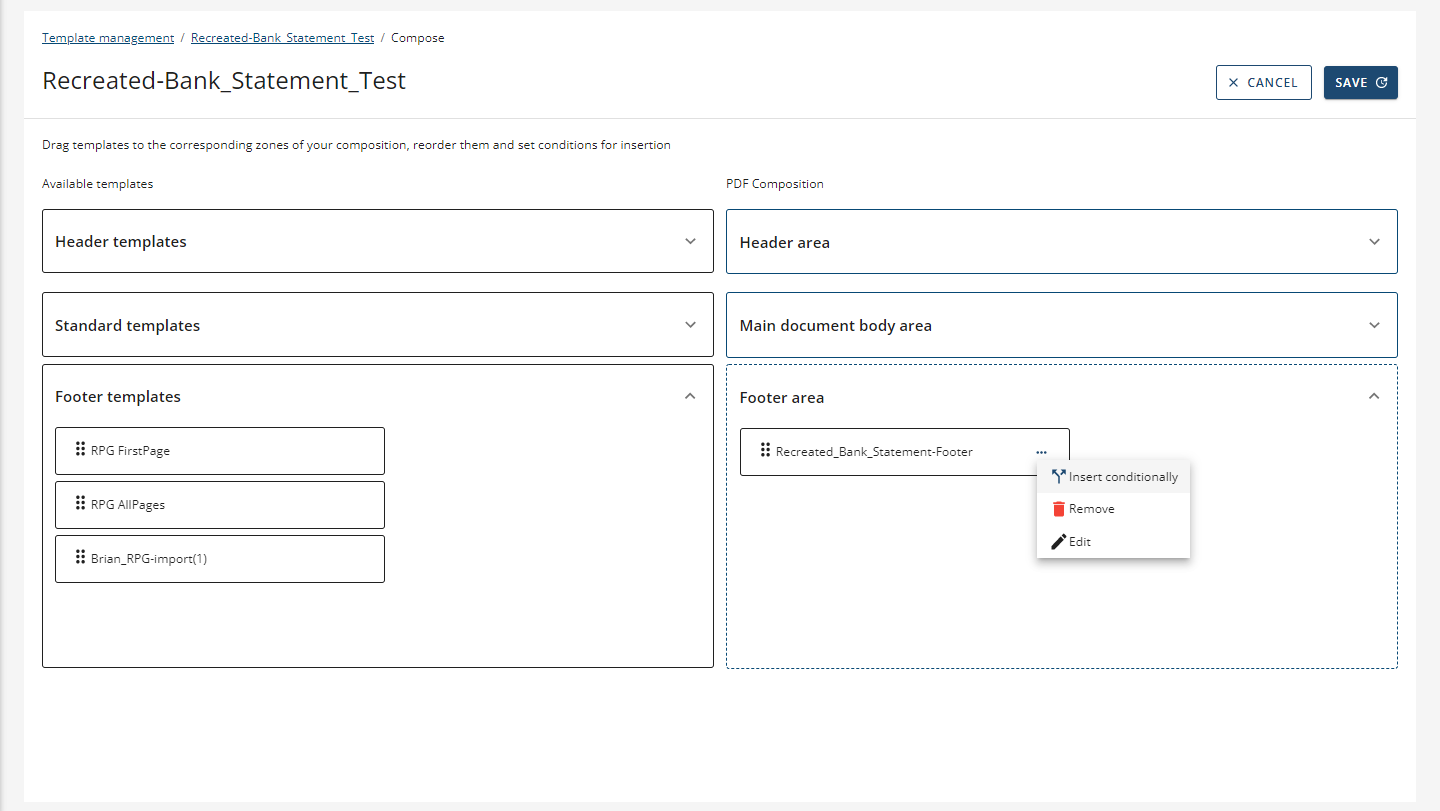The width and height of the screenshot is (1440, 811).
Task: Expand the Main document body area
Action: pos(1374,325)
